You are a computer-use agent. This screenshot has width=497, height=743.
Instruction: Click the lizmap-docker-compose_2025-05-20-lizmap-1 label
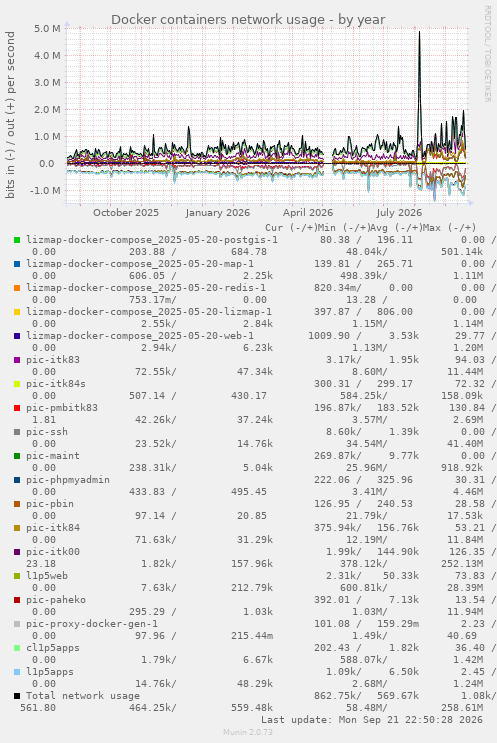149,312
